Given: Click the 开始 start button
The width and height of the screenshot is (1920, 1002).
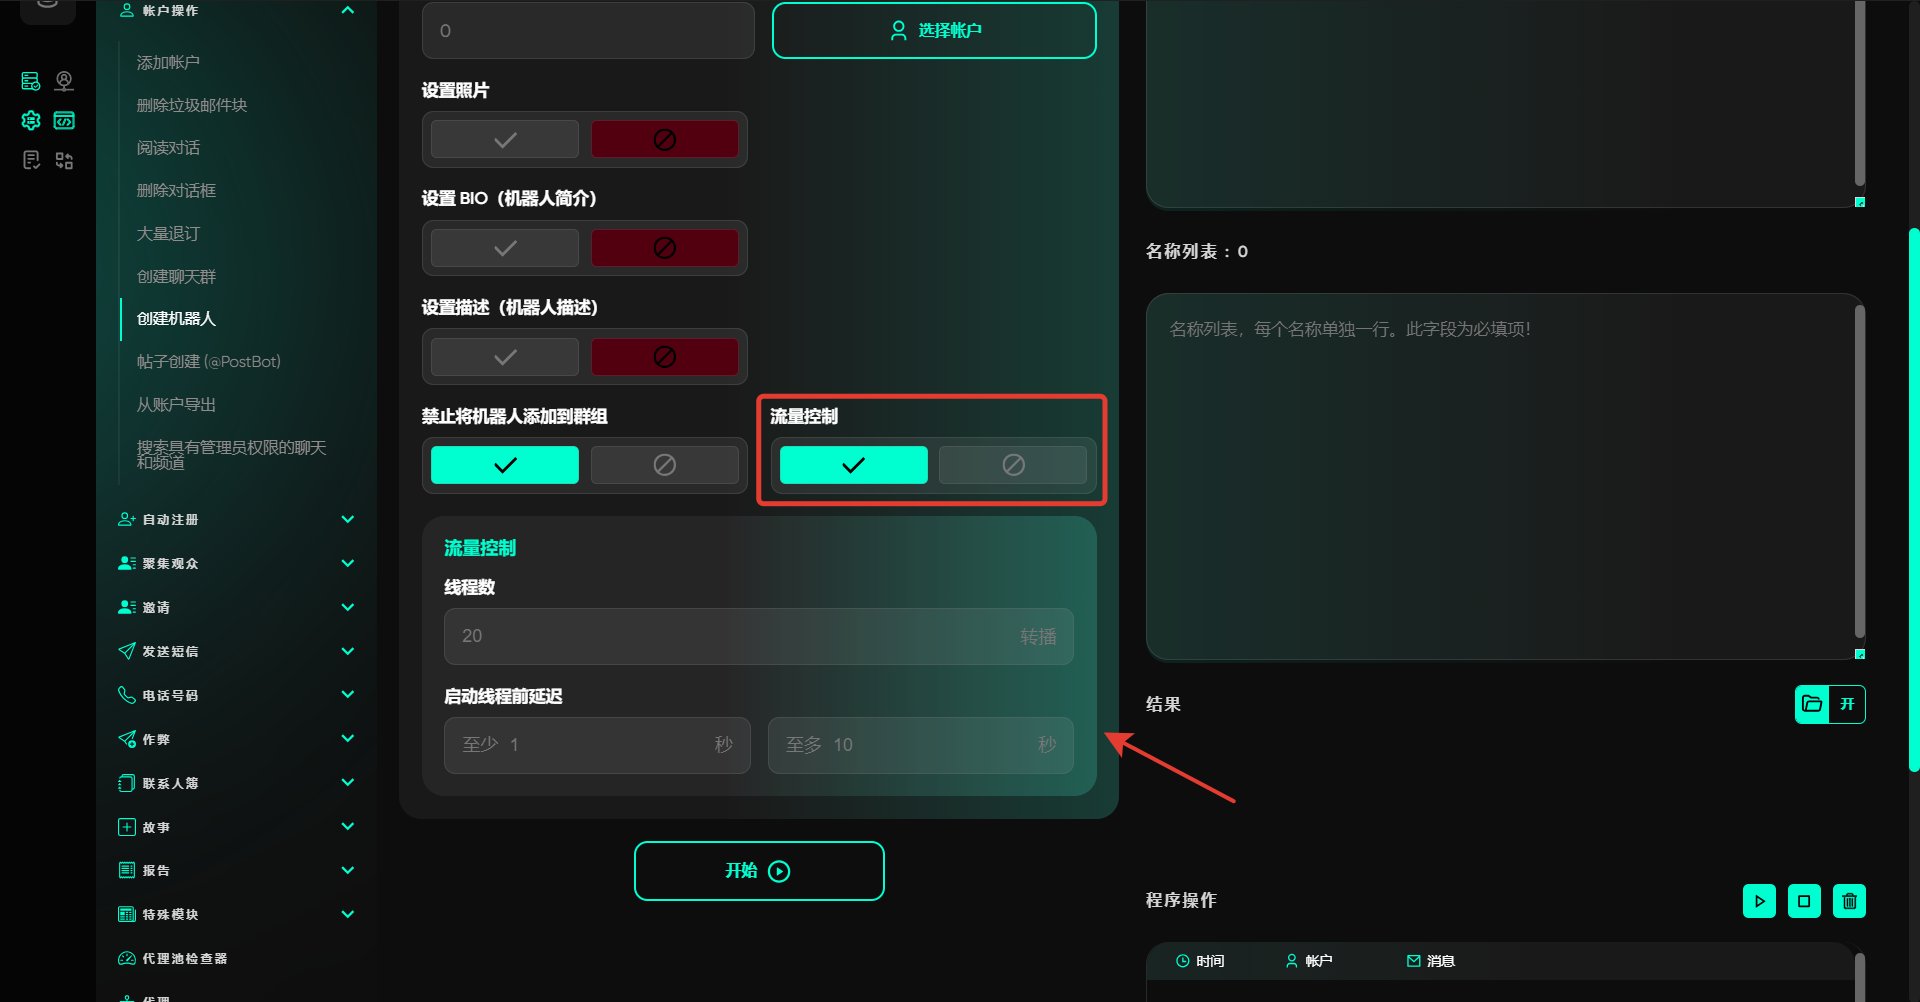Looking at the screenshot, I should [759, 871].
